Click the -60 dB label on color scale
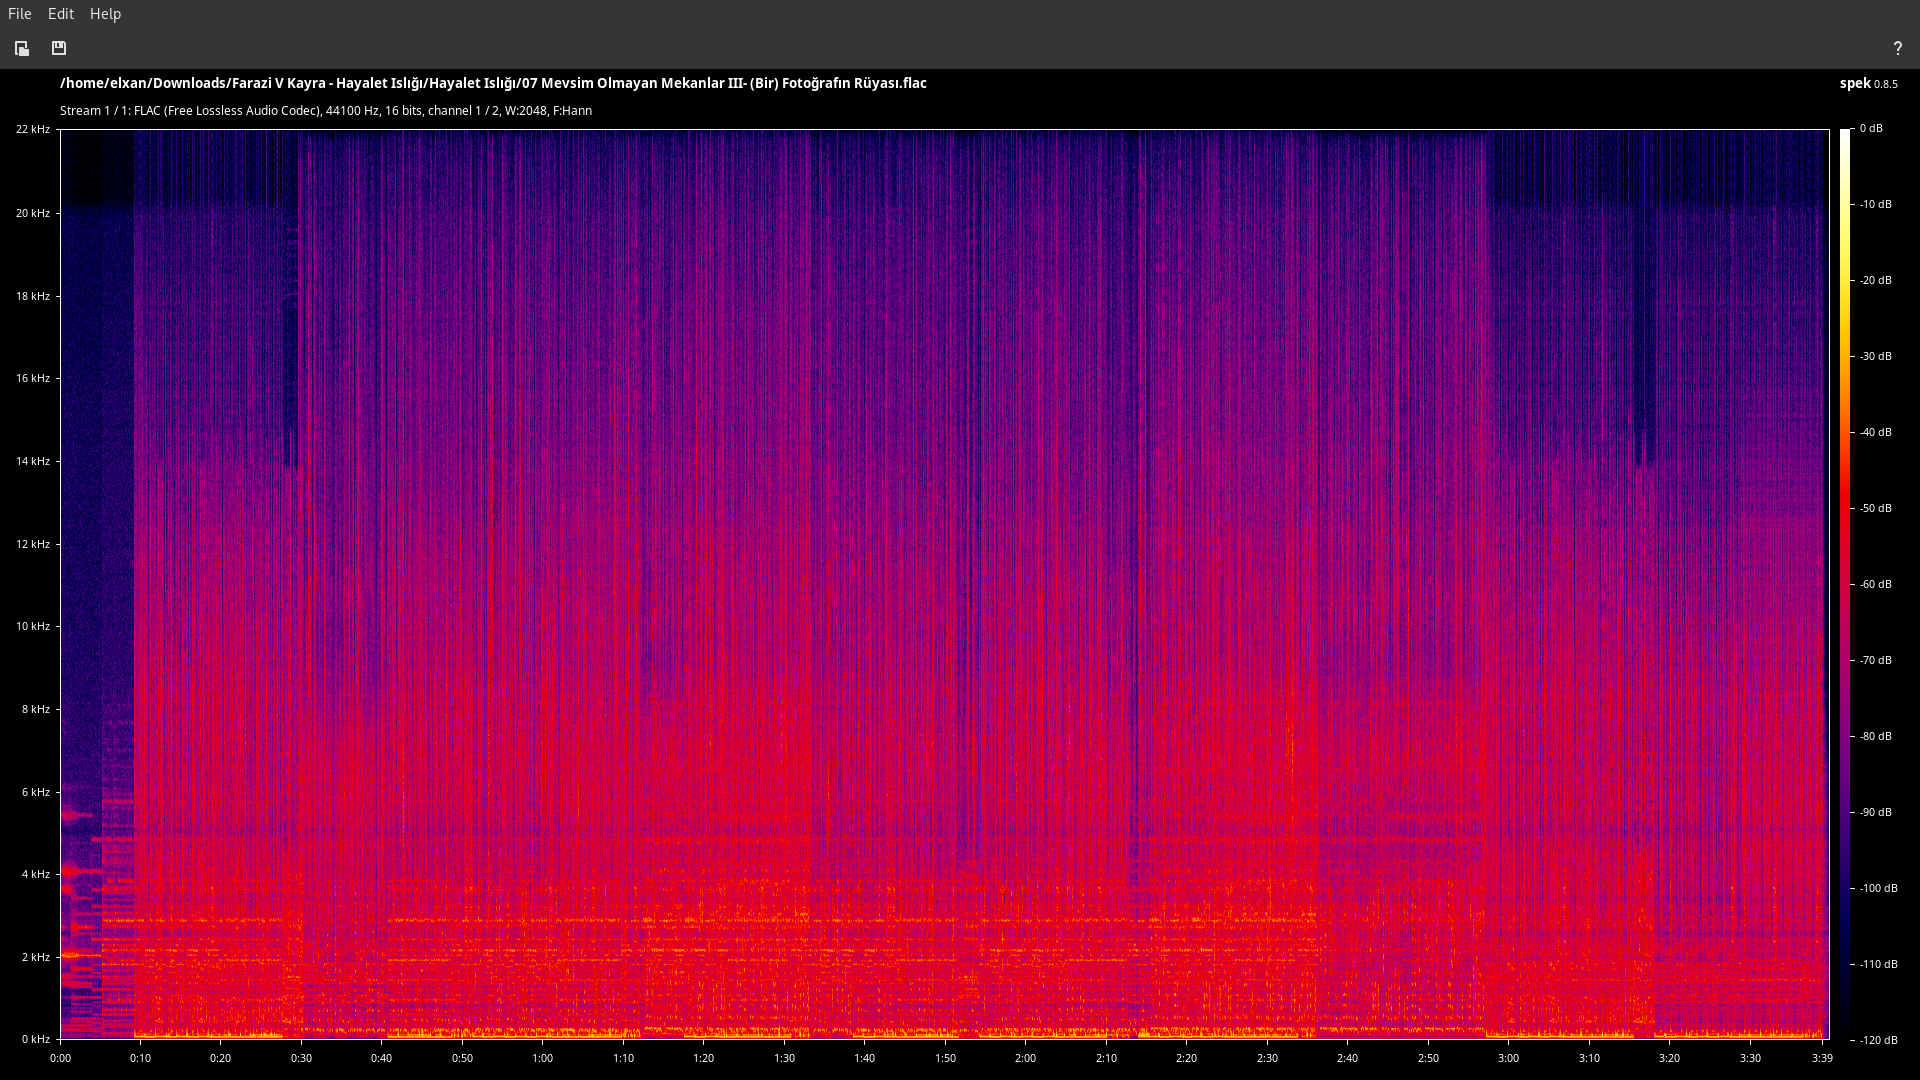The width and height of the screenshot is (1920, 1080). (x=1875, y=584)
